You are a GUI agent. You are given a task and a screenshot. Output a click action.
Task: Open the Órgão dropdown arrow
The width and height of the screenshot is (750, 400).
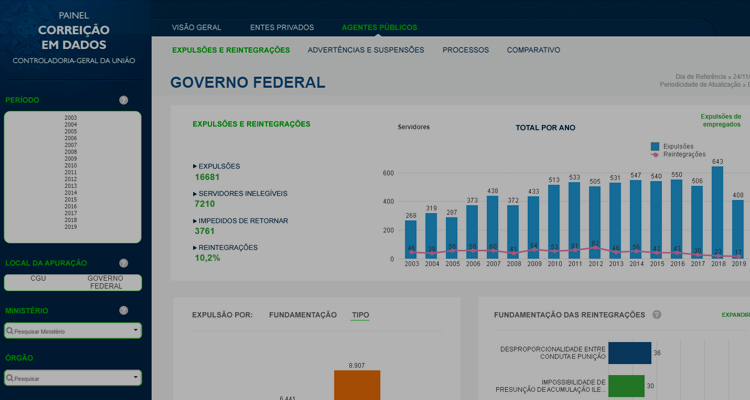pyautogui.click(x=136, y=378)
